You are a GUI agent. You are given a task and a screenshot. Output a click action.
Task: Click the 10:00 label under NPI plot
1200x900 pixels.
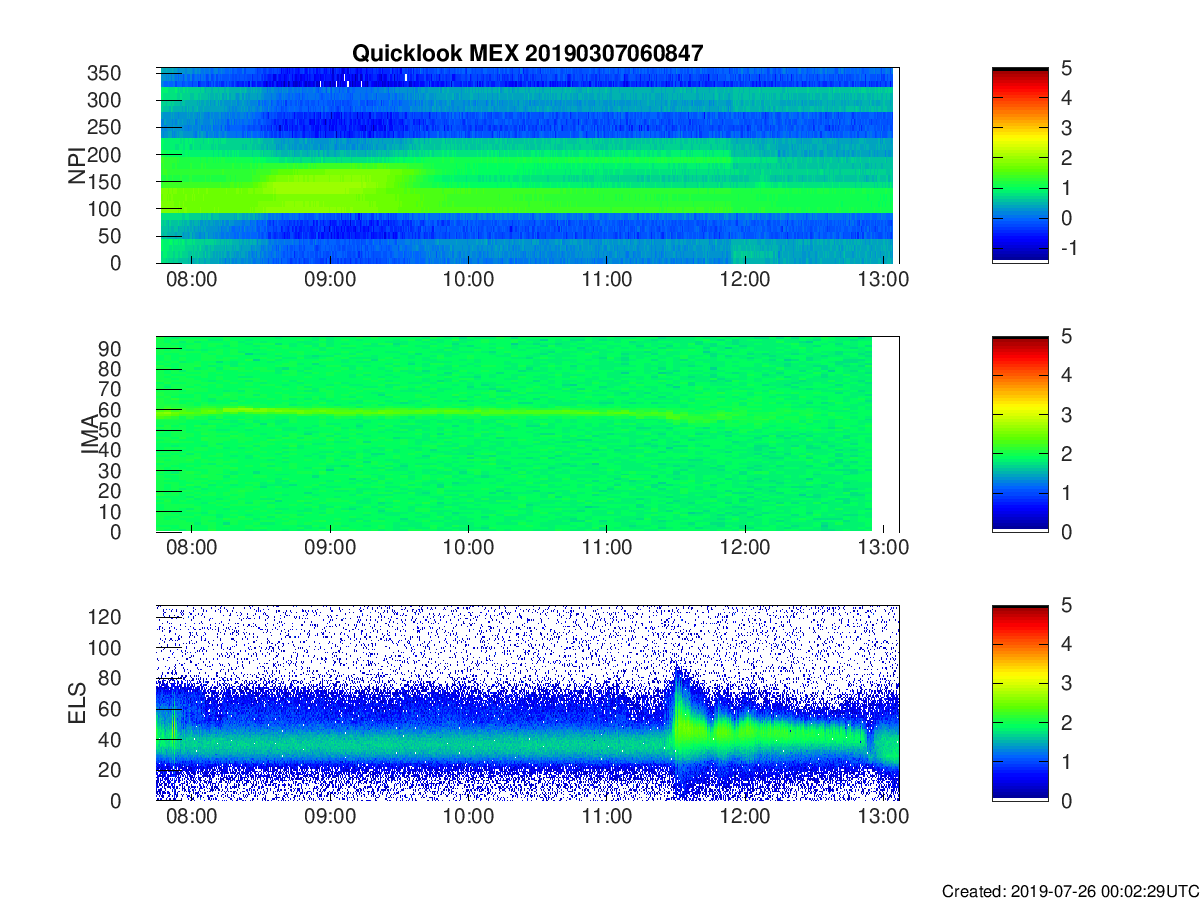469,280
